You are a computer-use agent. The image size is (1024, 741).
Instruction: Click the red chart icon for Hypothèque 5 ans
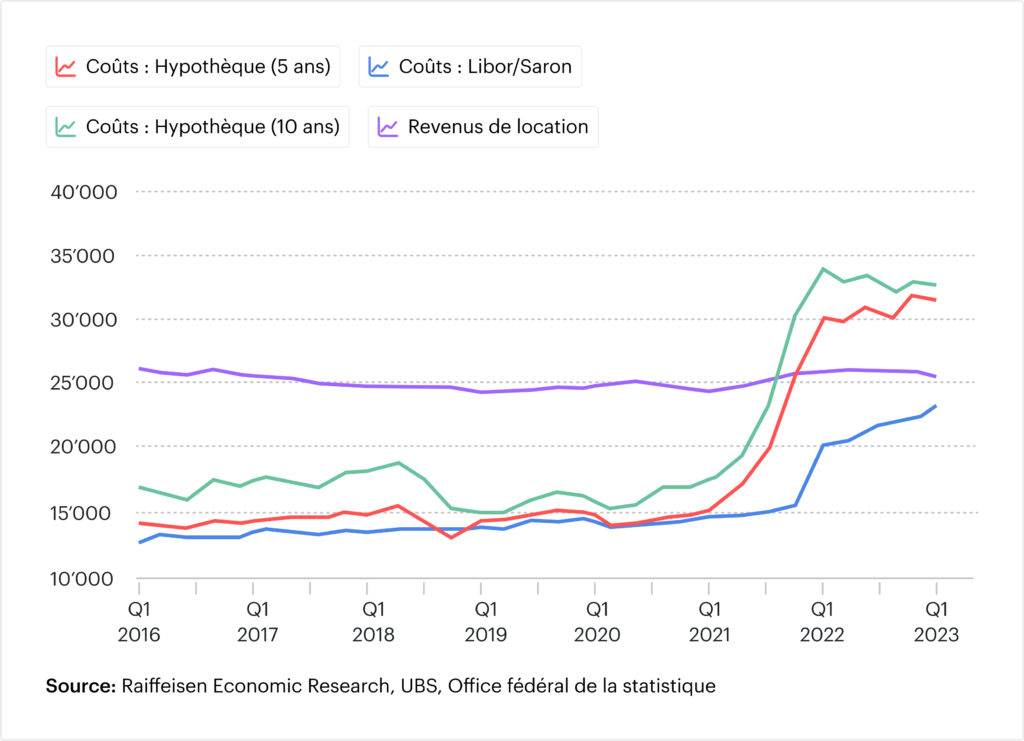pos(65,67)
